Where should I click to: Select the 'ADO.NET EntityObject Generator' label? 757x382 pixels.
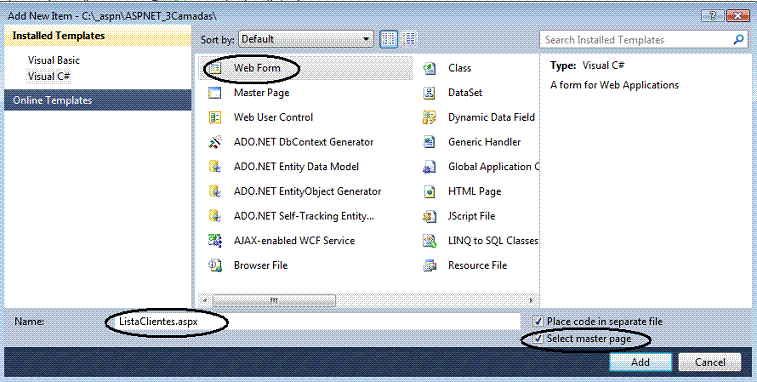308,191
